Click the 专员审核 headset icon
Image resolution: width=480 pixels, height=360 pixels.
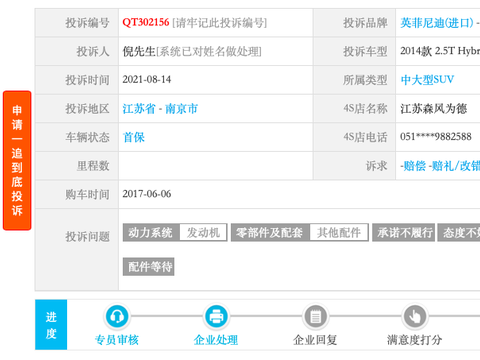117,316
